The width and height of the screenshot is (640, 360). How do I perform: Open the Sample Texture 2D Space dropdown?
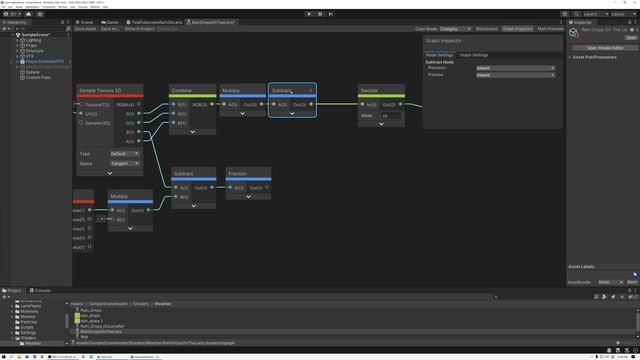[x=124, y=164]
